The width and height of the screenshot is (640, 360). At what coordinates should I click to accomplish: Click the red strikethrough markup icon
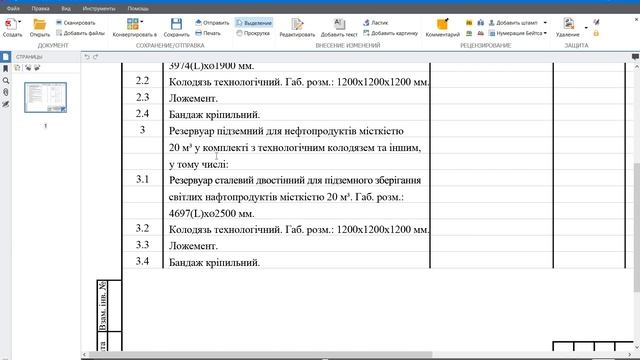(x=480, y=33)
